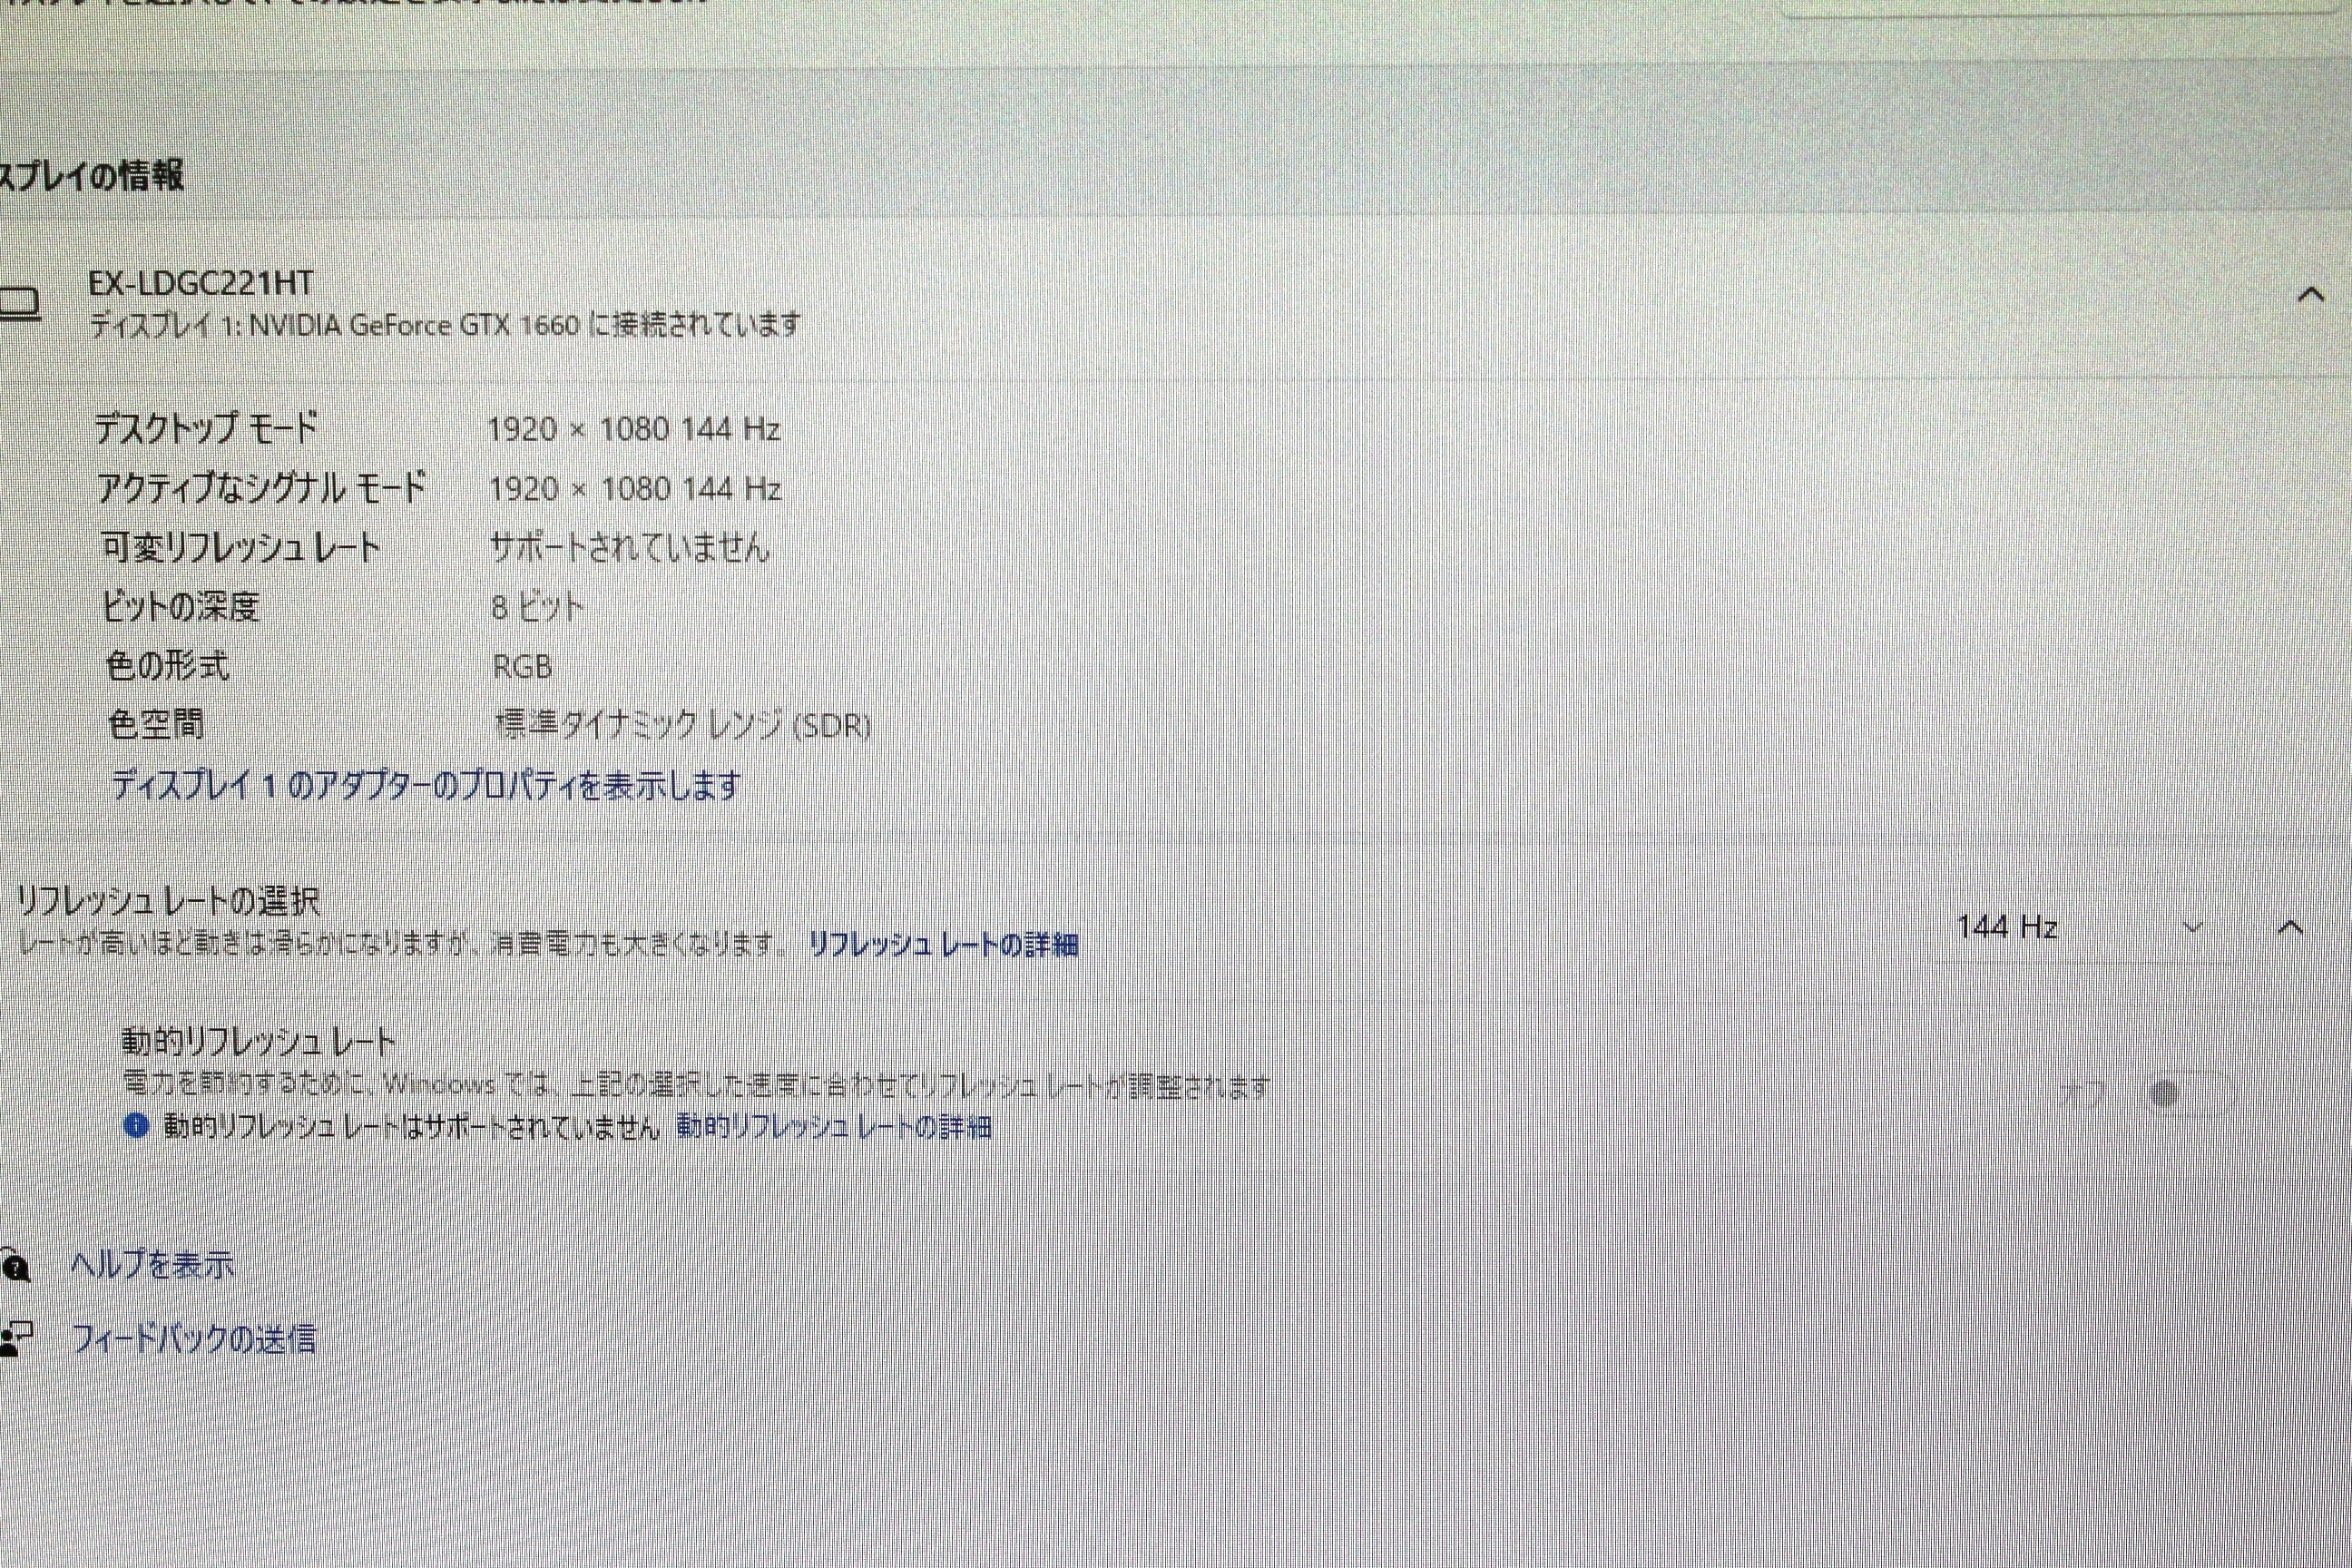Screen dimensions: 2352x1568
Task: Click the feedback icon beside フィードバックの送信
Action: 16,1338
